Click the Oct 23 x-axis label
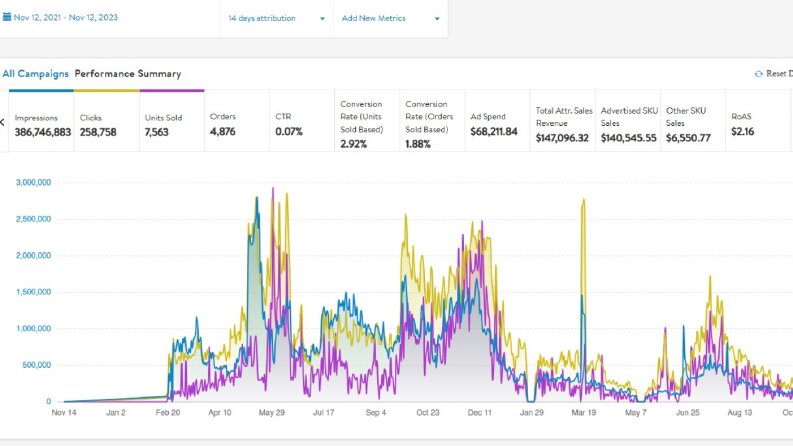The image size is (793, 446). click(428, 413)
